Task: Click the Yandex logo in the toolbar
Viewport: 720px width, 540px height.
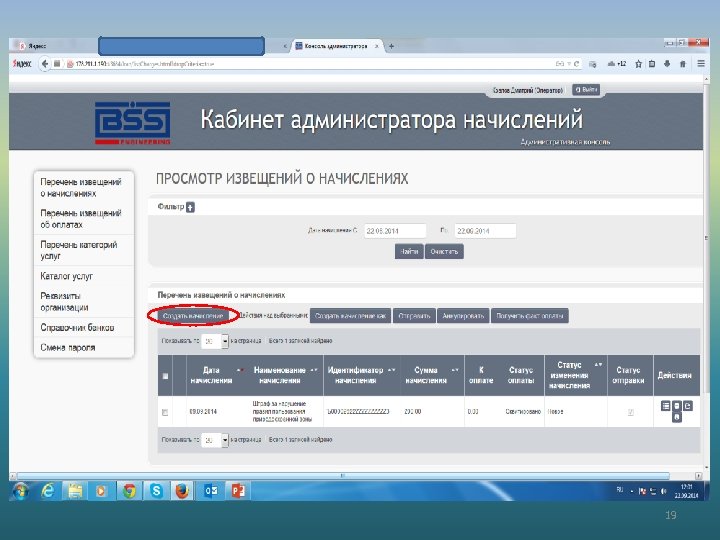Action: coord(22,64)
